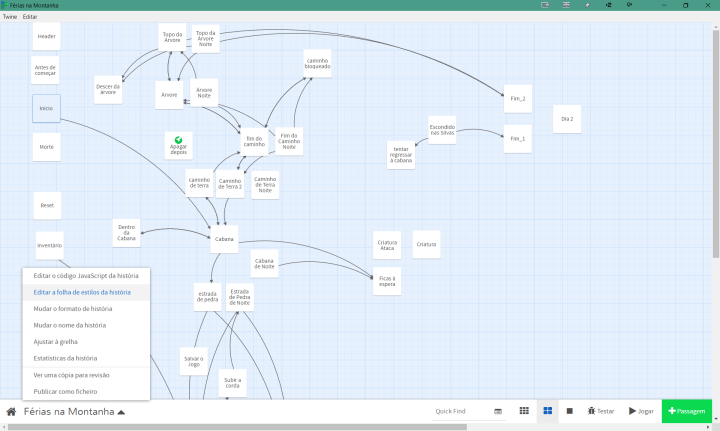
Task: Switch to large single-square passage view
Action: pyautogui.click(x=569, y=411)
